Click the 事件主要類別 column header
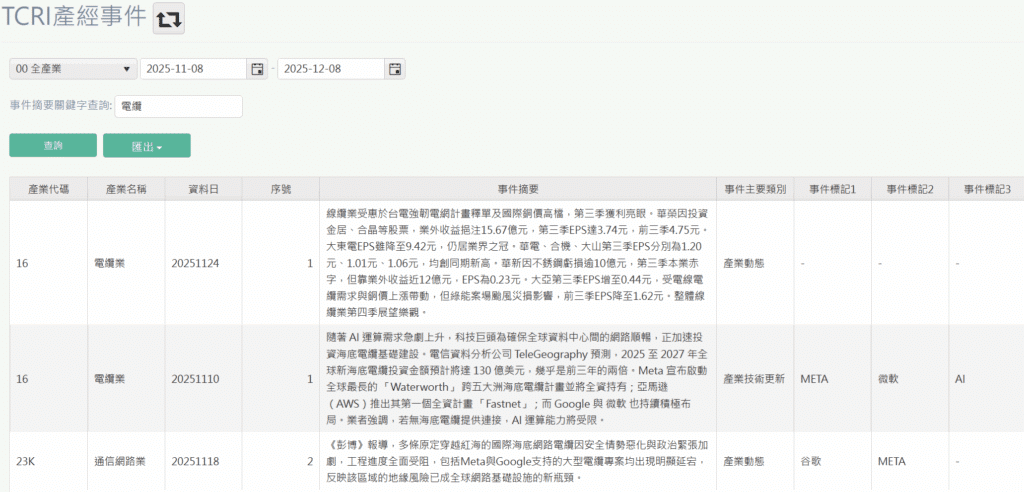Viewport: 1024px width, 492px height. 755,189
